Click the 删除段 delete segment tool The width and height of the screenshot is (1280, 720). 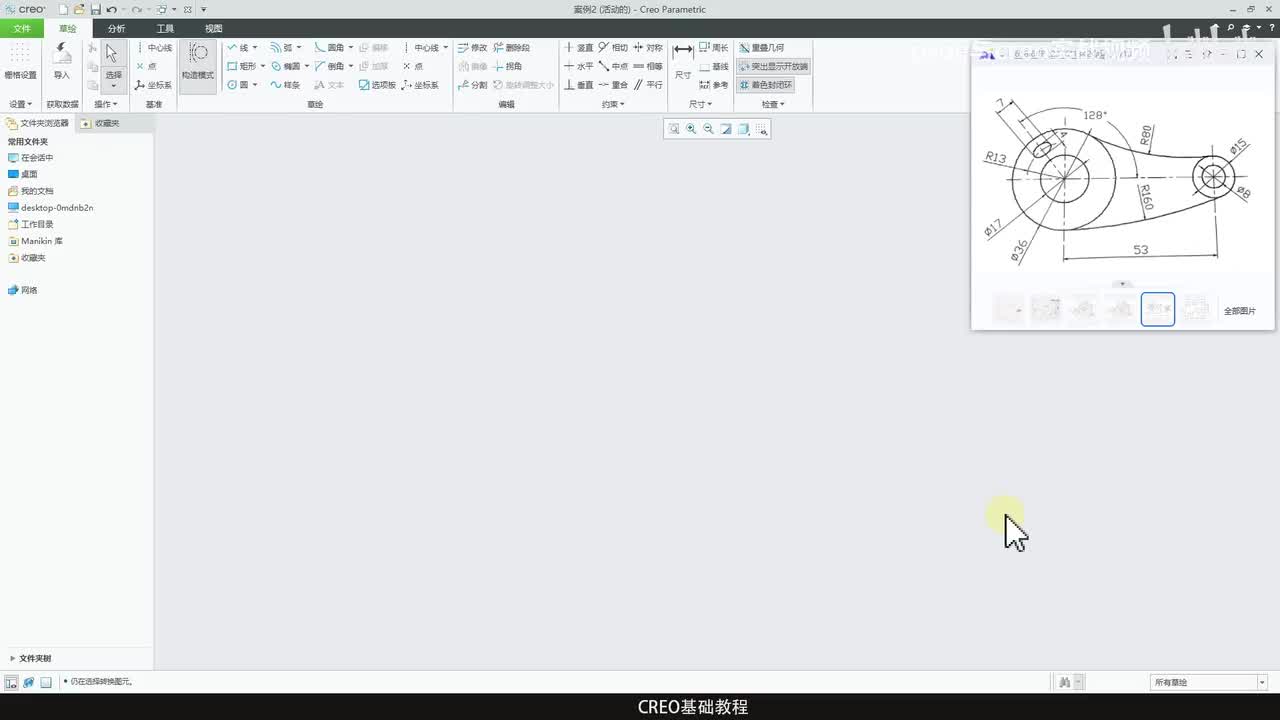point(511,47)
